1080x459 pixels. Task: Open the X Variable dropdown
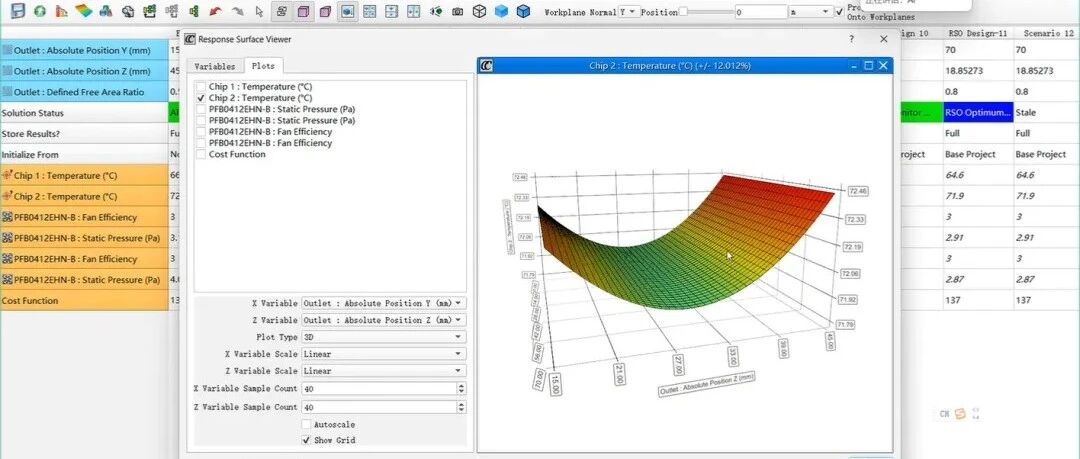[384, 303]
